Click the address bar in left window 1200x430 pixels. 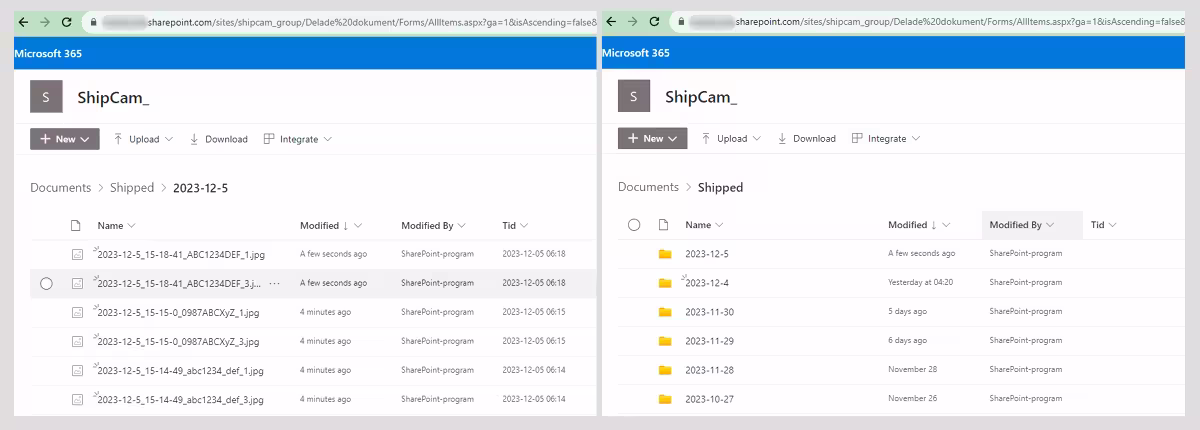coord(340,21)
